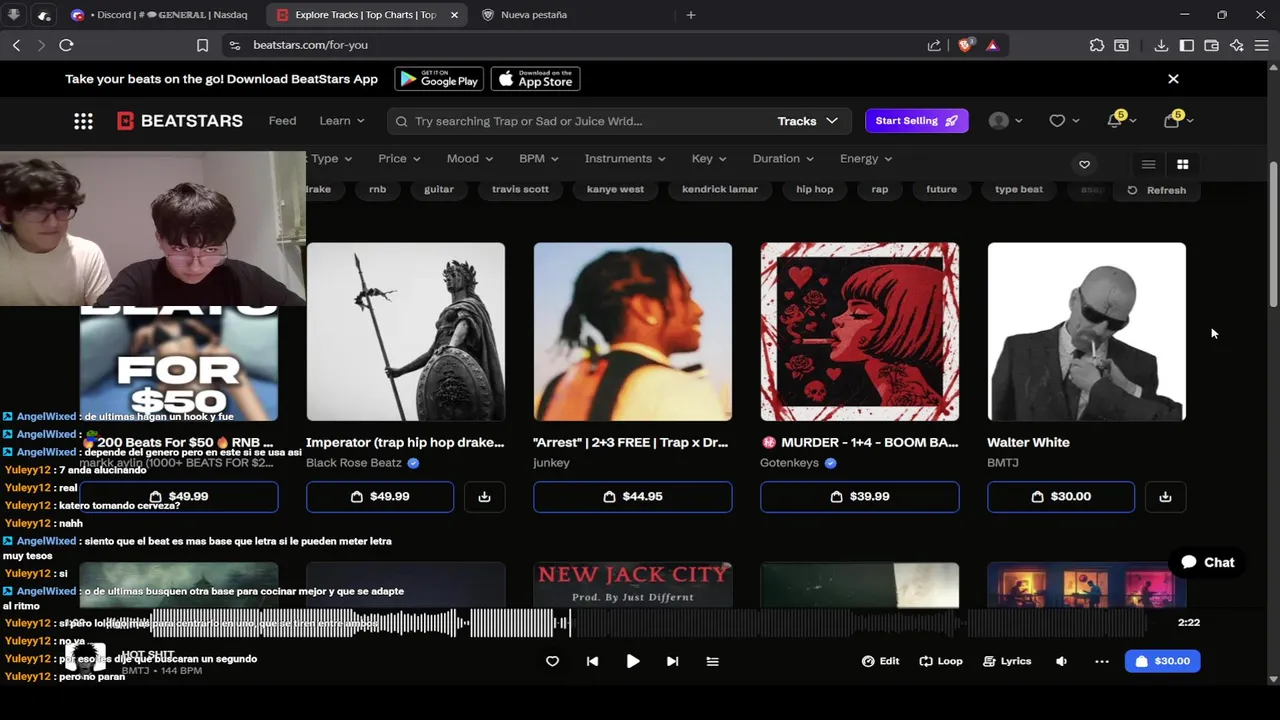
Task: Download the Imperator track for free
Action: [484, 497]
